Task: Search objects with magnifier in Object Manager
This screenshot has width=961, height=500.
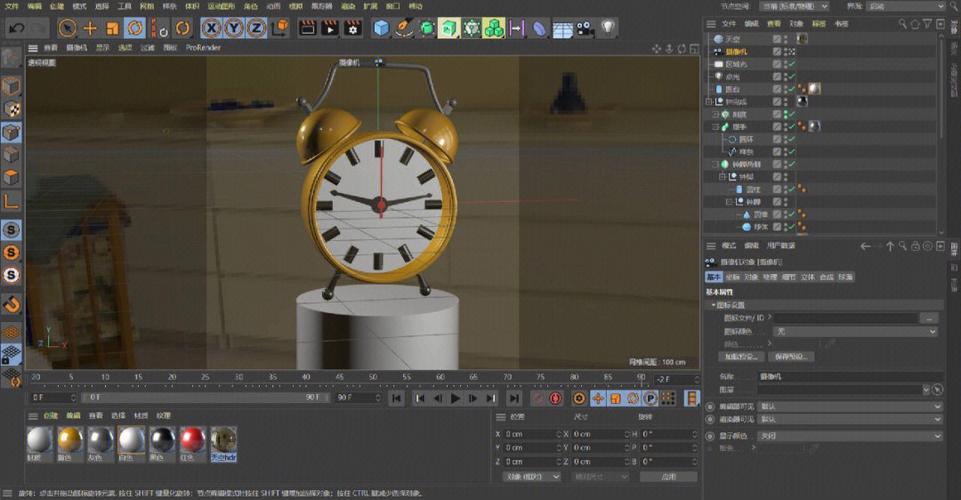Action: (903, 24)
